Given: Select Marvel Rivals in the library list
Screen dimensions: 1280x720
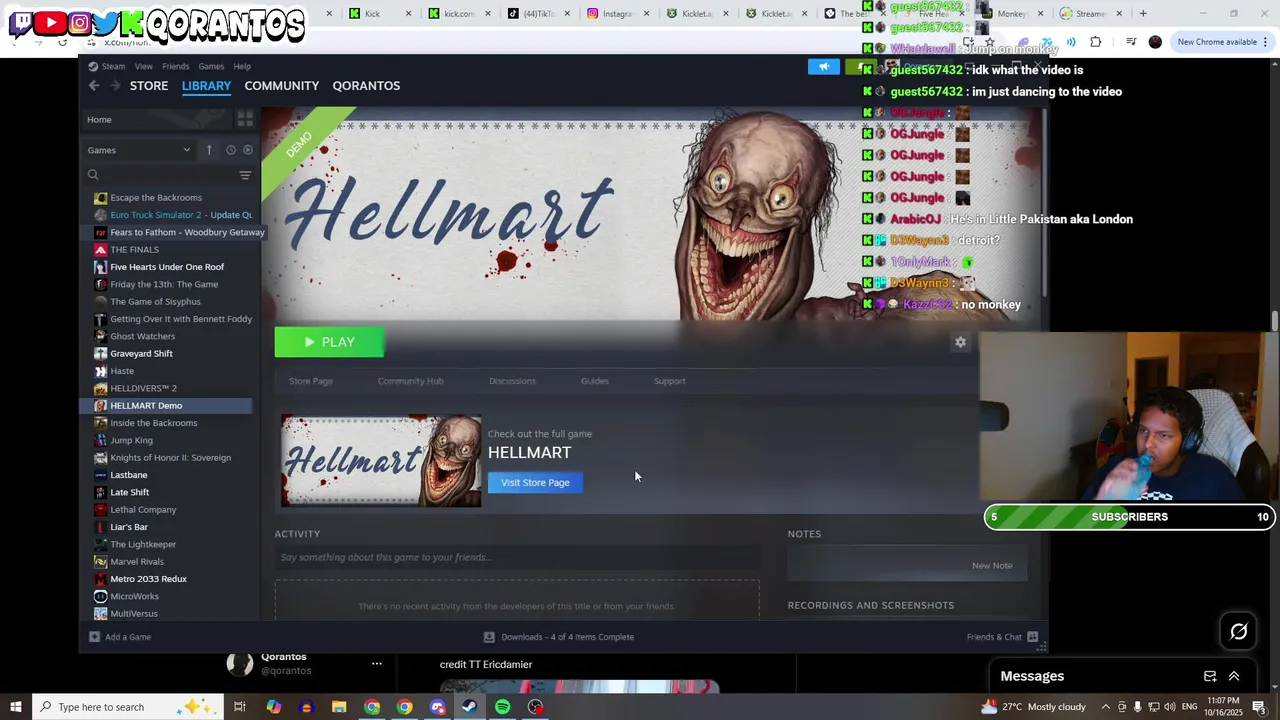Looking at the screenshot, I should [x=137, y=562].
